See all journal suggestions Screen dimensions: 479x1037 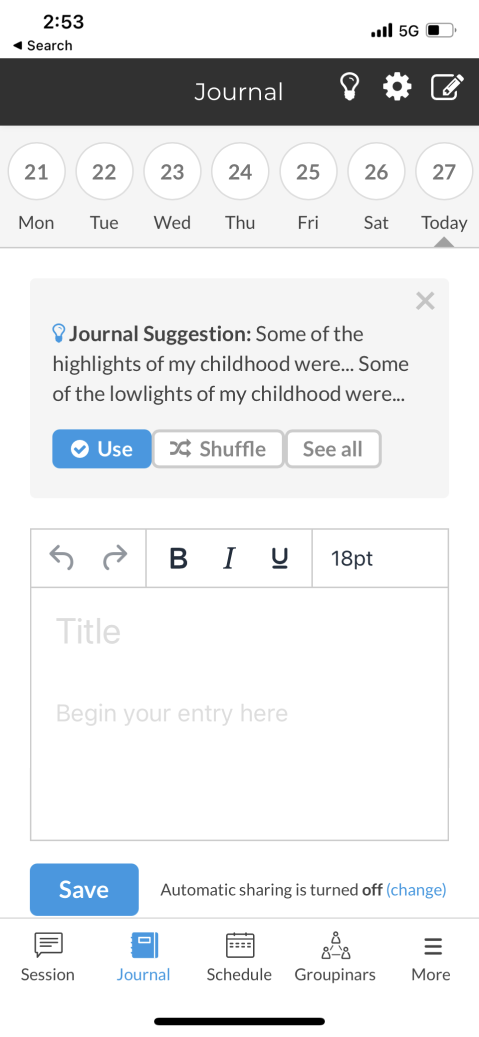click(333, 449)
